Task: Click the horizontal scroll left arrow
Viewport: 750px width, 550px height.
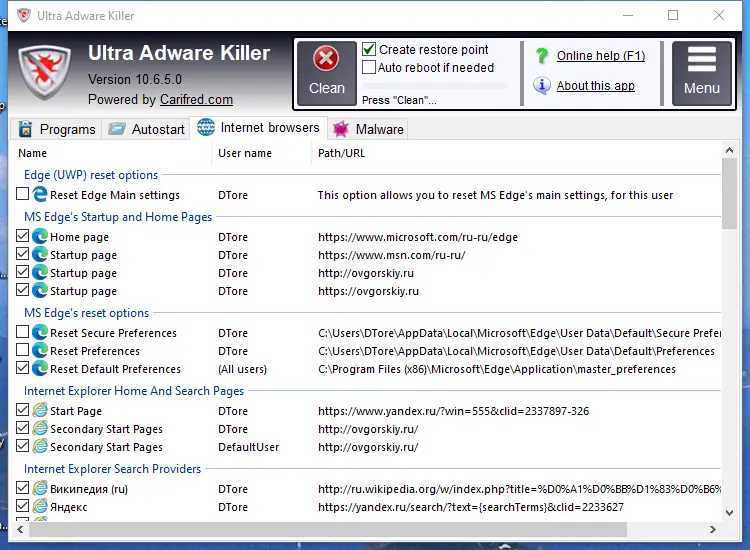Action: (x=20, y=529)
